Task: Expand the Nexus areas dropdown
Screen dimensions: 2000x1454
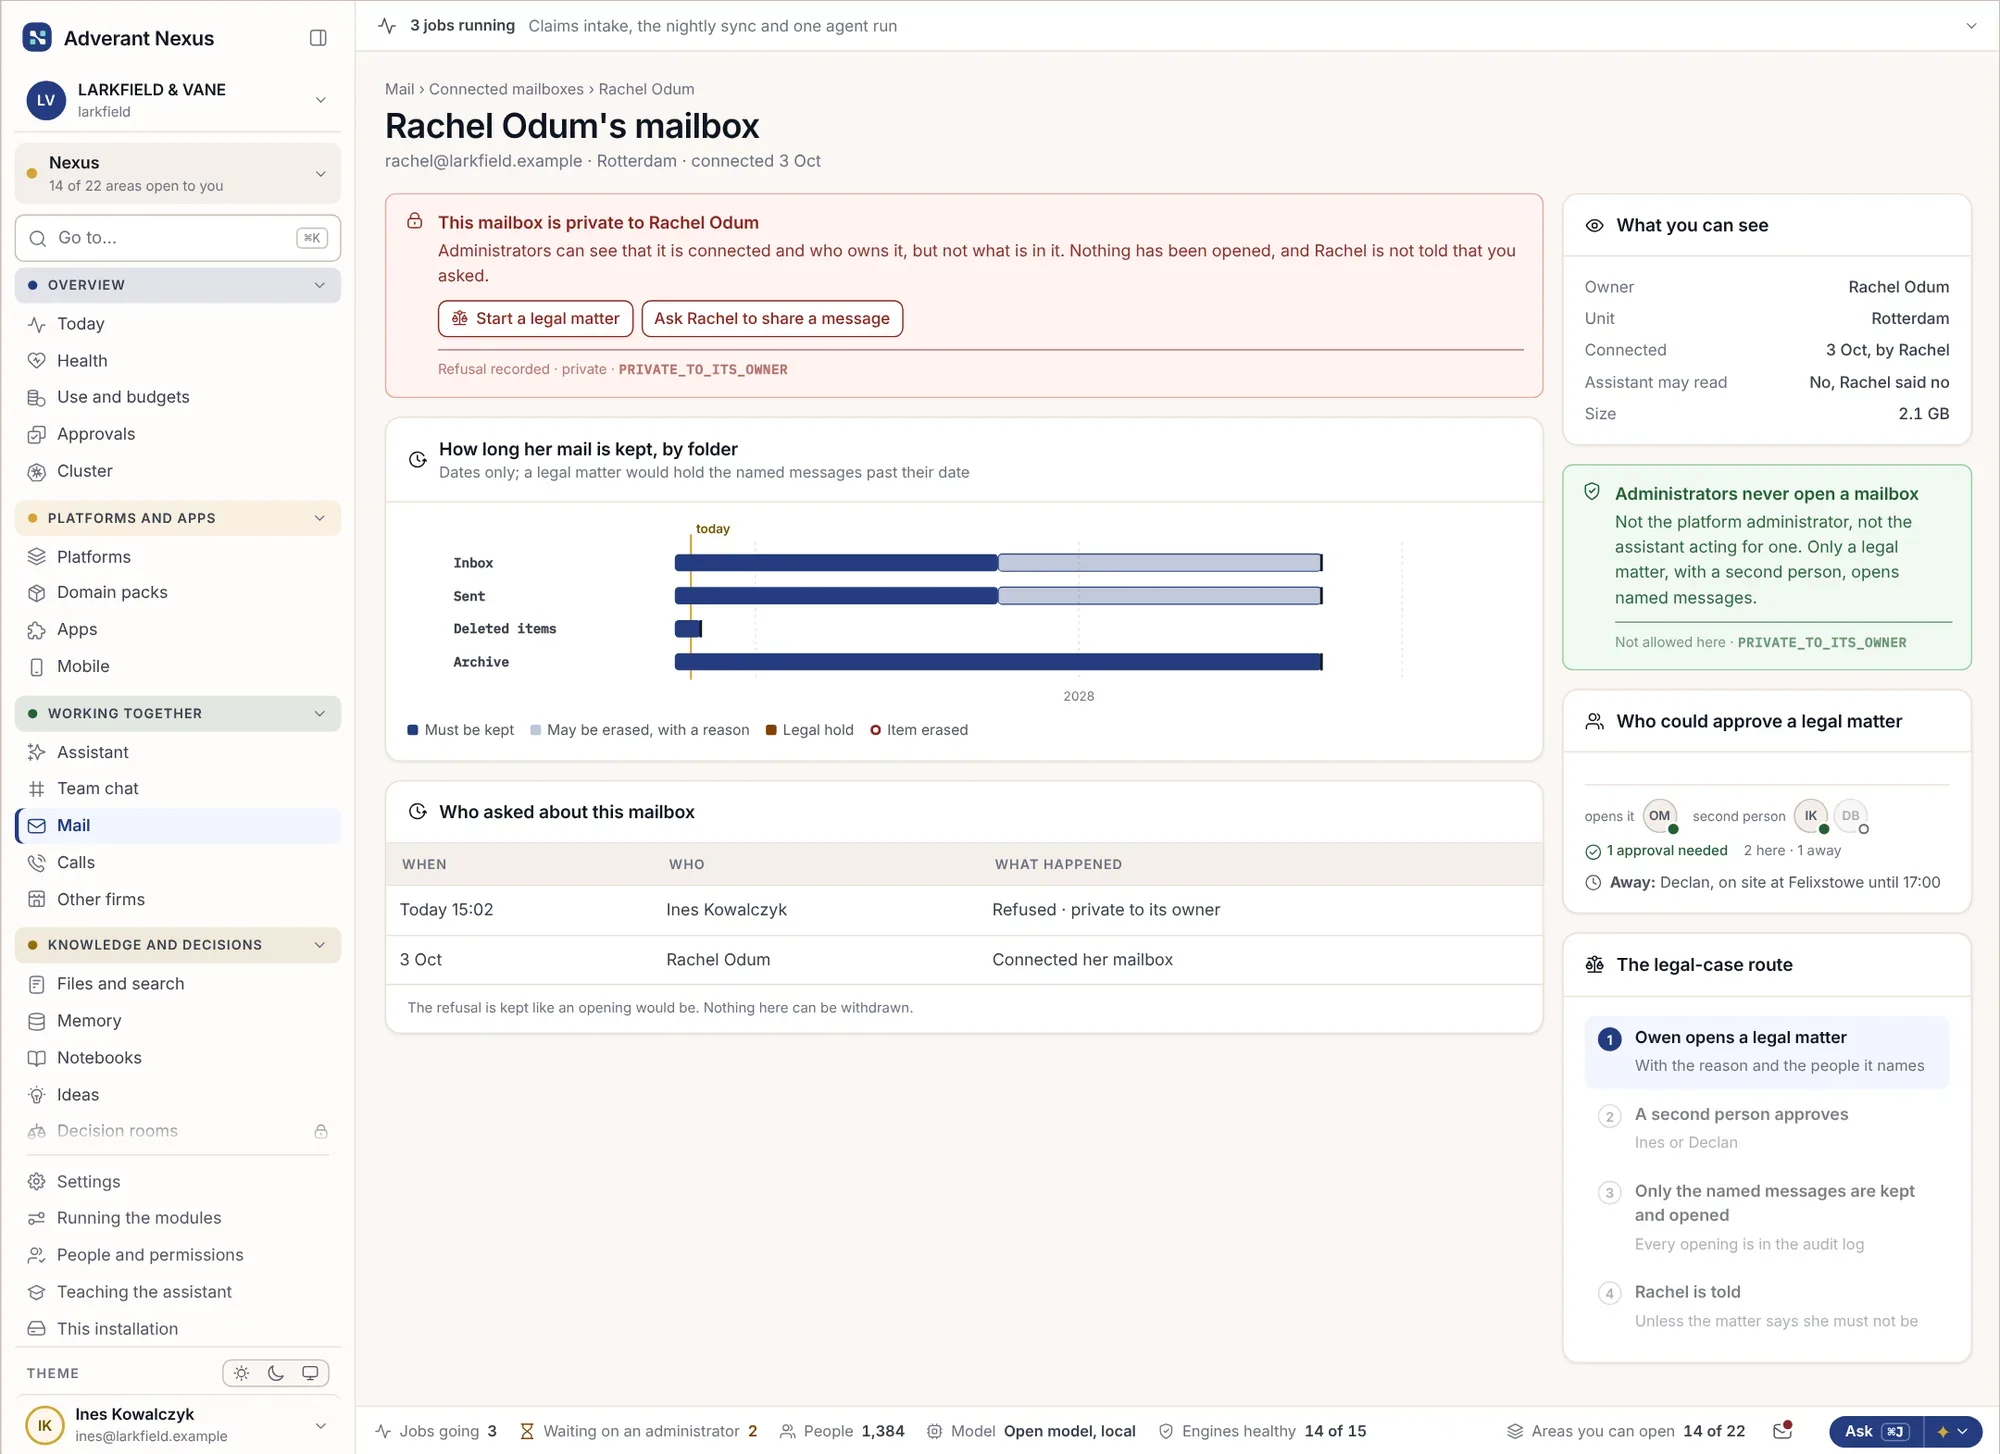Action: (x=178, y=174)
